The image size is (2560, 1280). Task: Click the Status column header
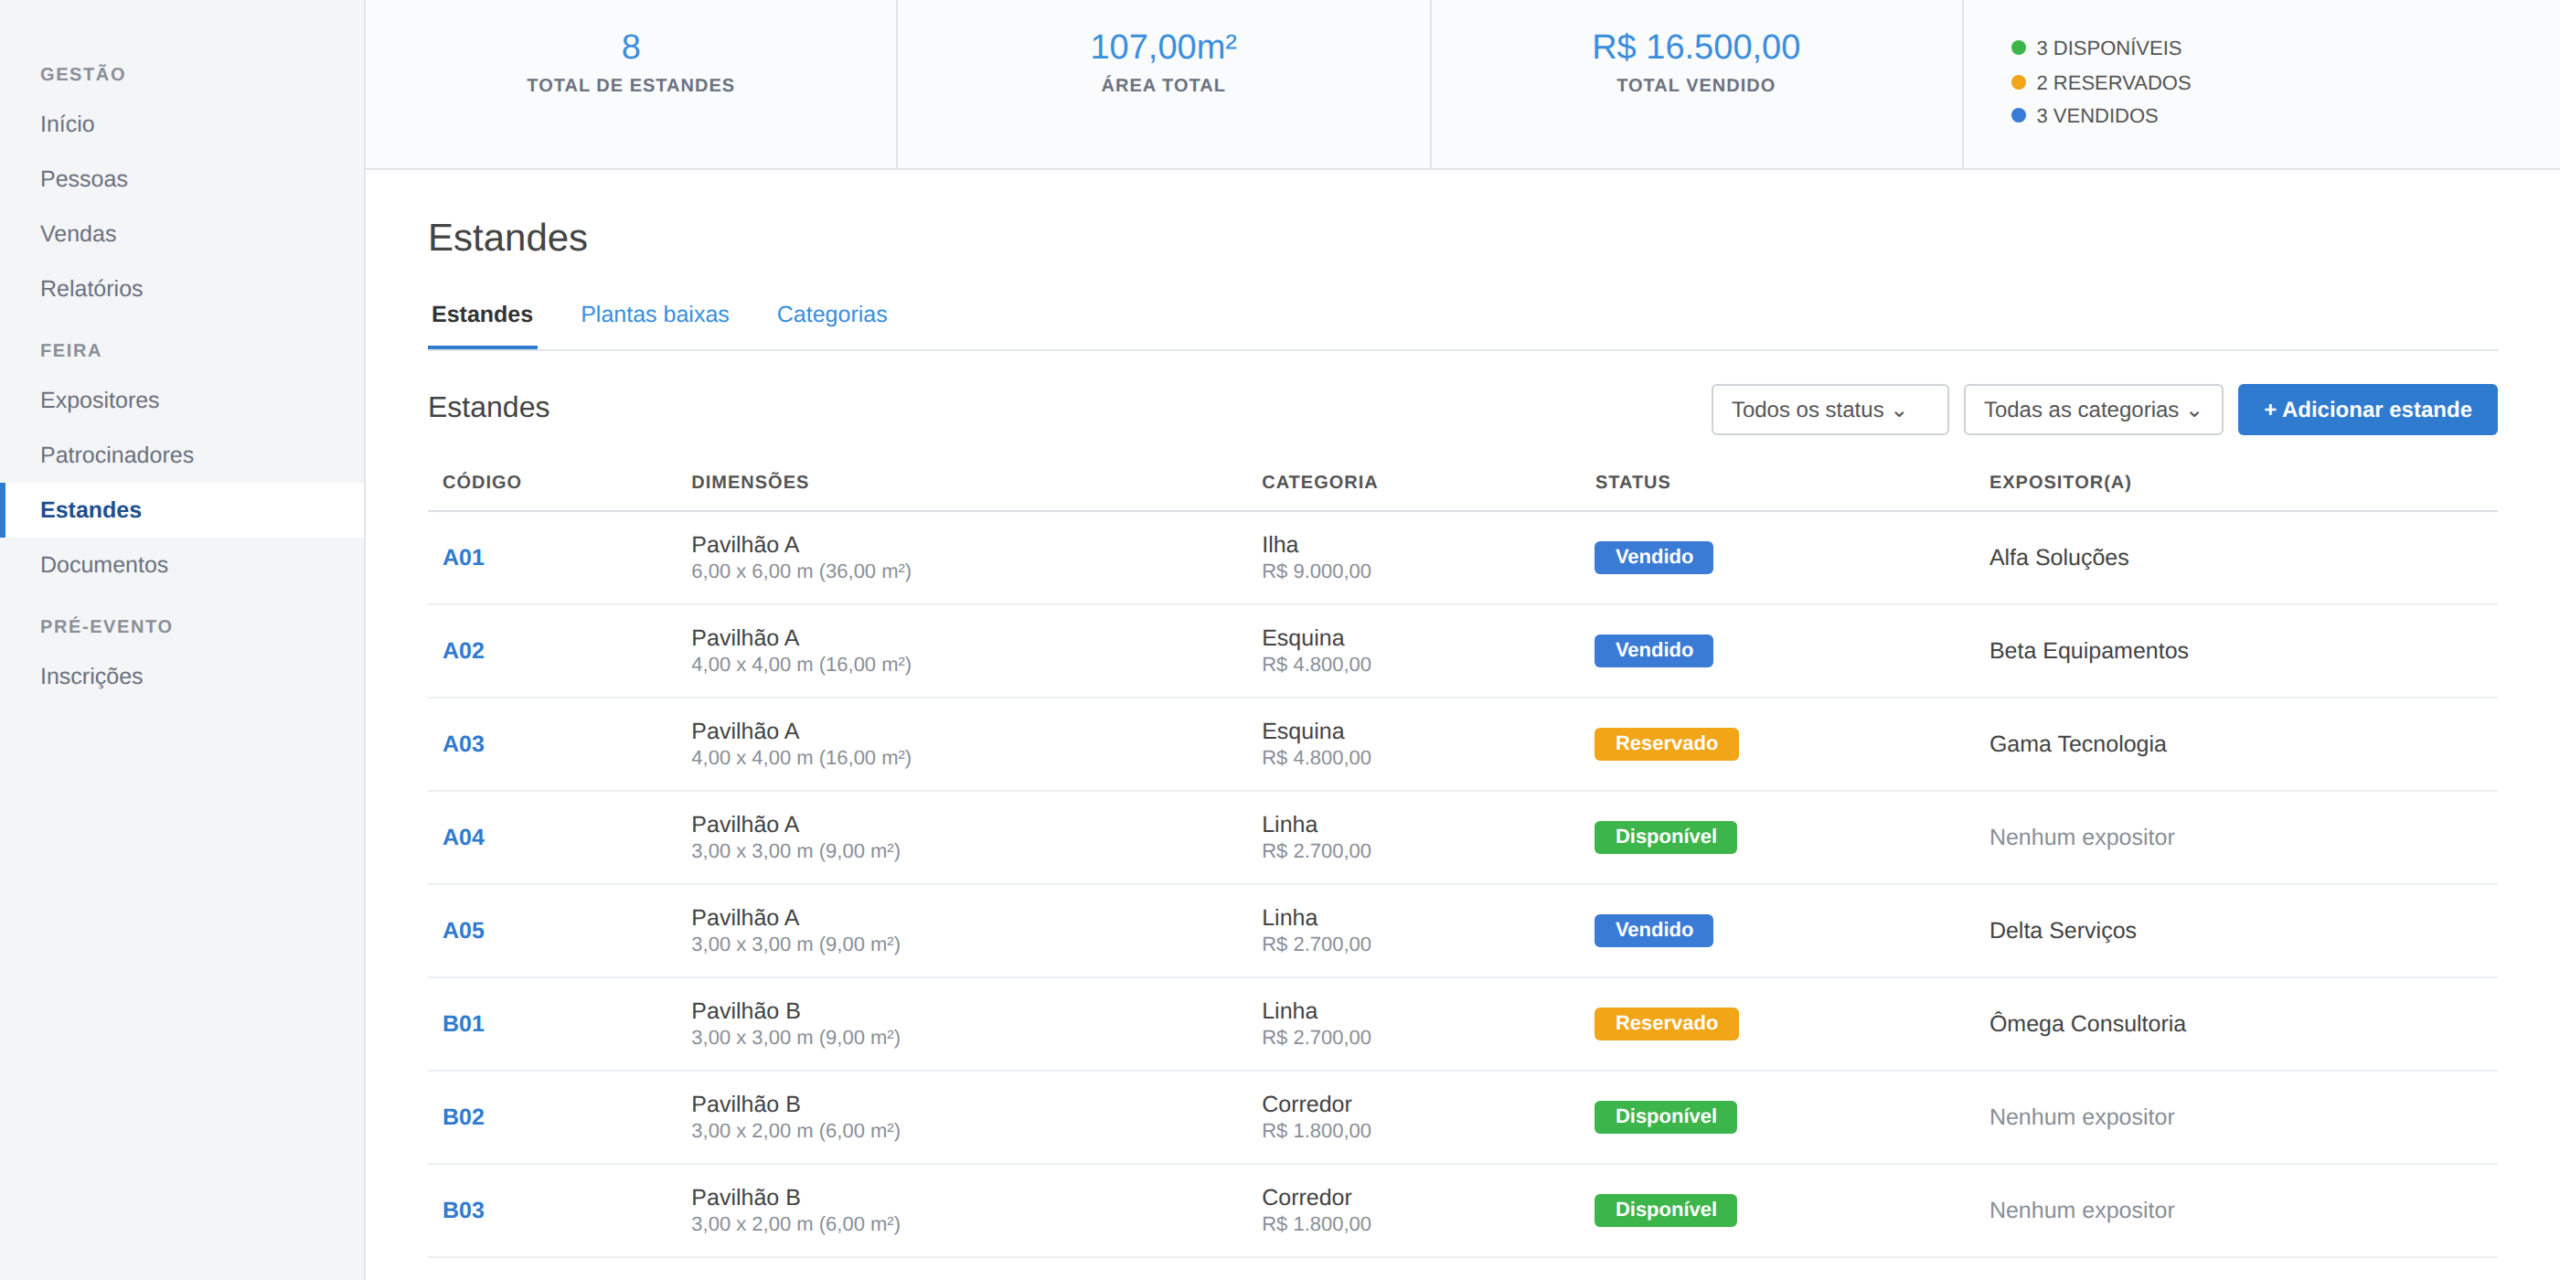(1633, 482)
